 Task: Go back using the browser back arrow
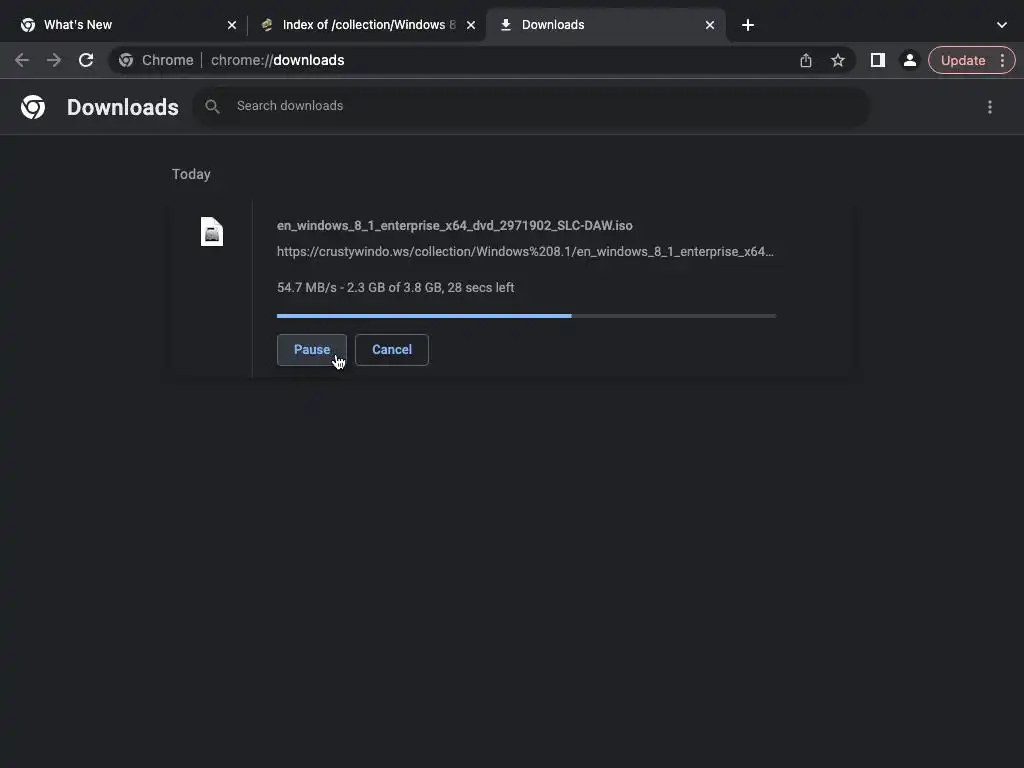tap(22, 60)
